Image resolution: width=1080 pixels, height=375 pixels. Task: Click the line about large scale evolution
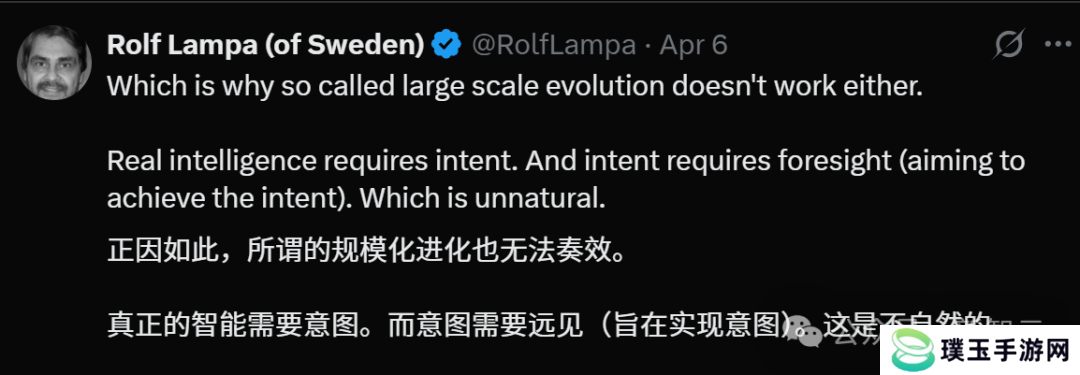(515, 86)
